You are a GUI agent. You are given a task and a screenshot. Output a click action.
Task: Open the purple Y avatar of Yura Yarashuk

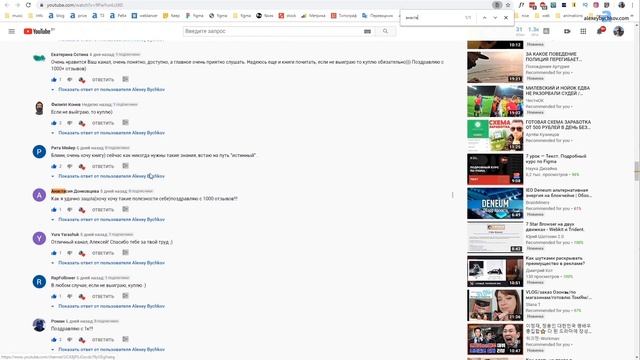pyautogui.click(x=39, y=238)
